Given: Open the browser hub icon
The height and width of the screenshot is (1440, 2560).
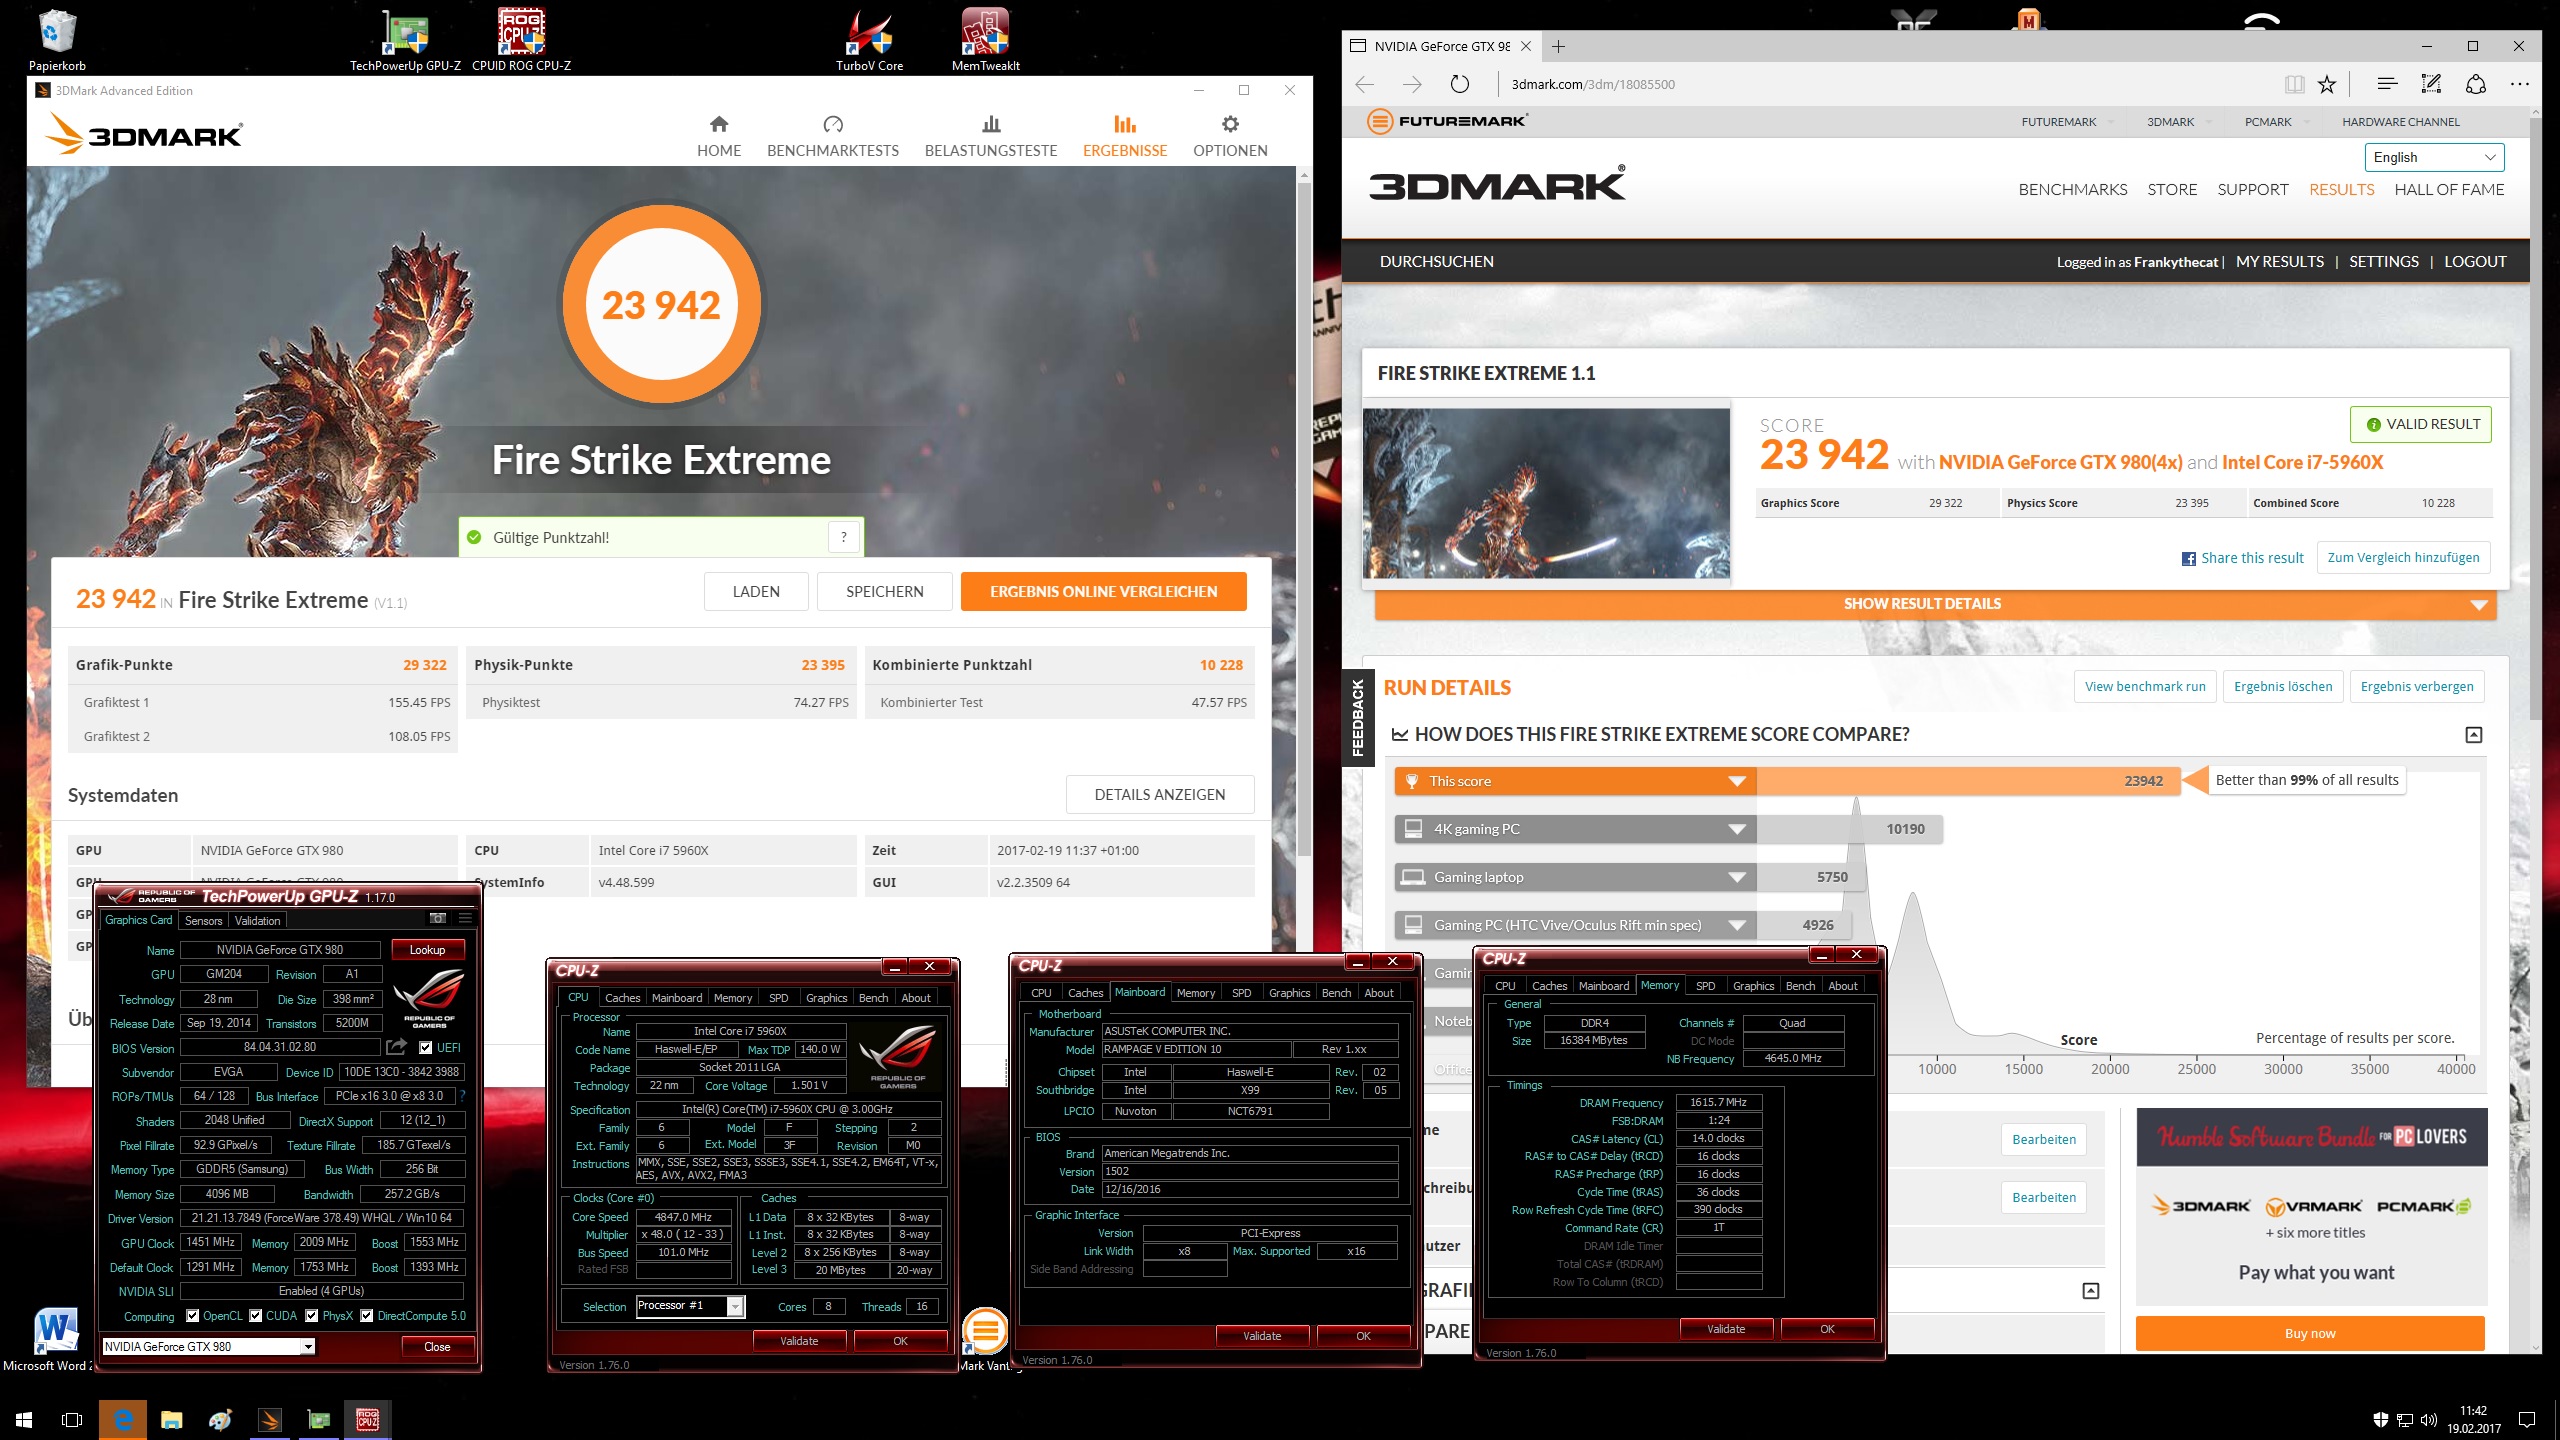Looking at the screenshot, I should tap(2387, 84).
